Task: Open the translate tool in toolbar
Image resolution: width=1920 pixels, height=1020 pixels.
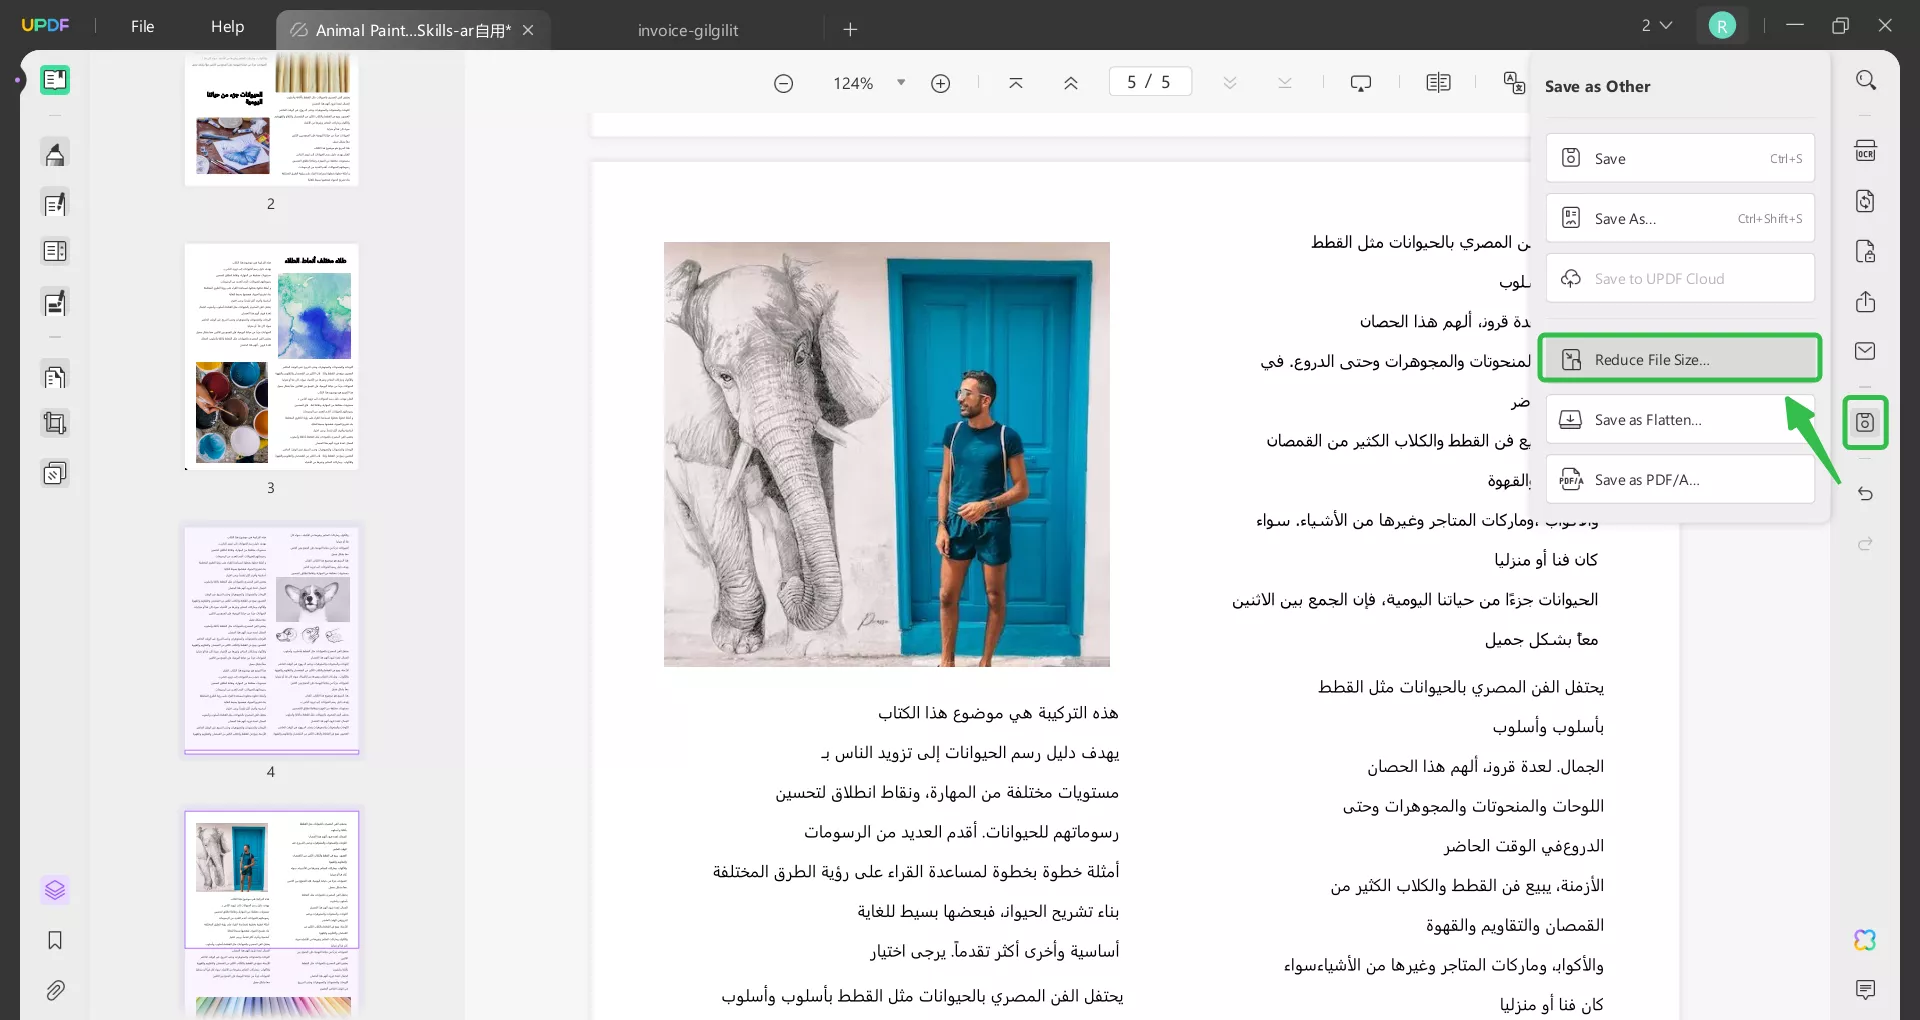Action: [x=1513, y=84]
